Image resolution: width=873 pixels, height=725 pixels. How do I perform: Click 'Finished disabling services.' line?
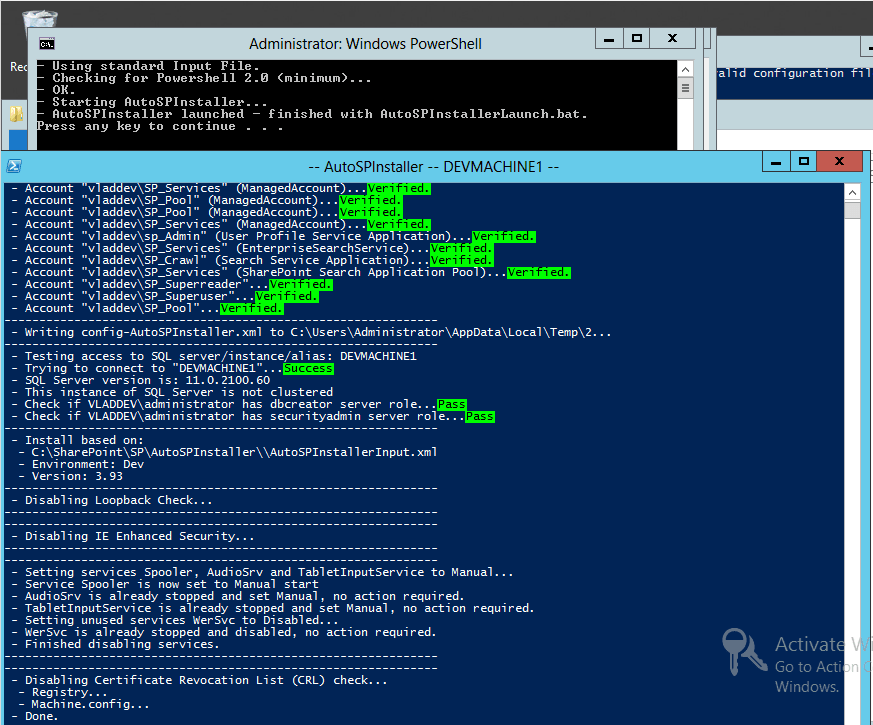(115, 644)
